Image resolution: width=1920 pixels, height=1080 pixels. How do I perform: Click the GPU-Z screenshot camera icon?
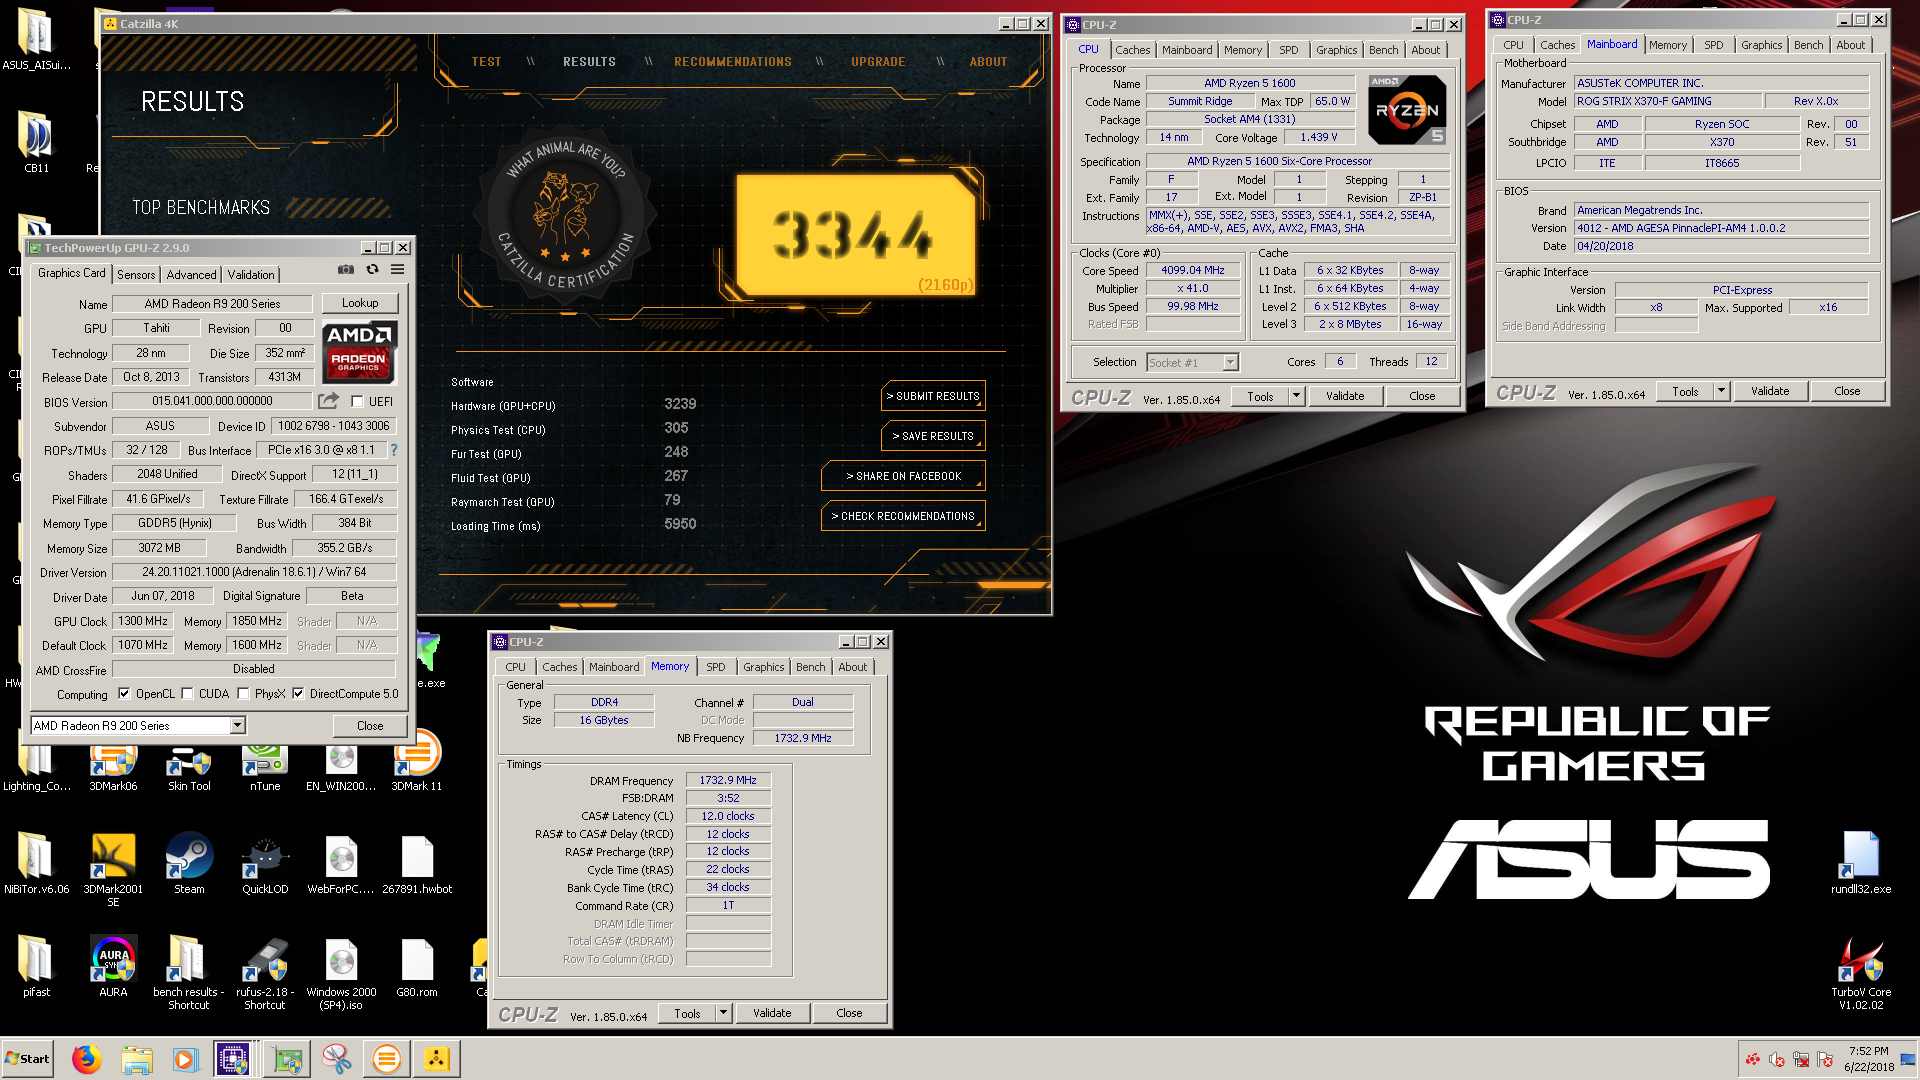coord(346,269)
